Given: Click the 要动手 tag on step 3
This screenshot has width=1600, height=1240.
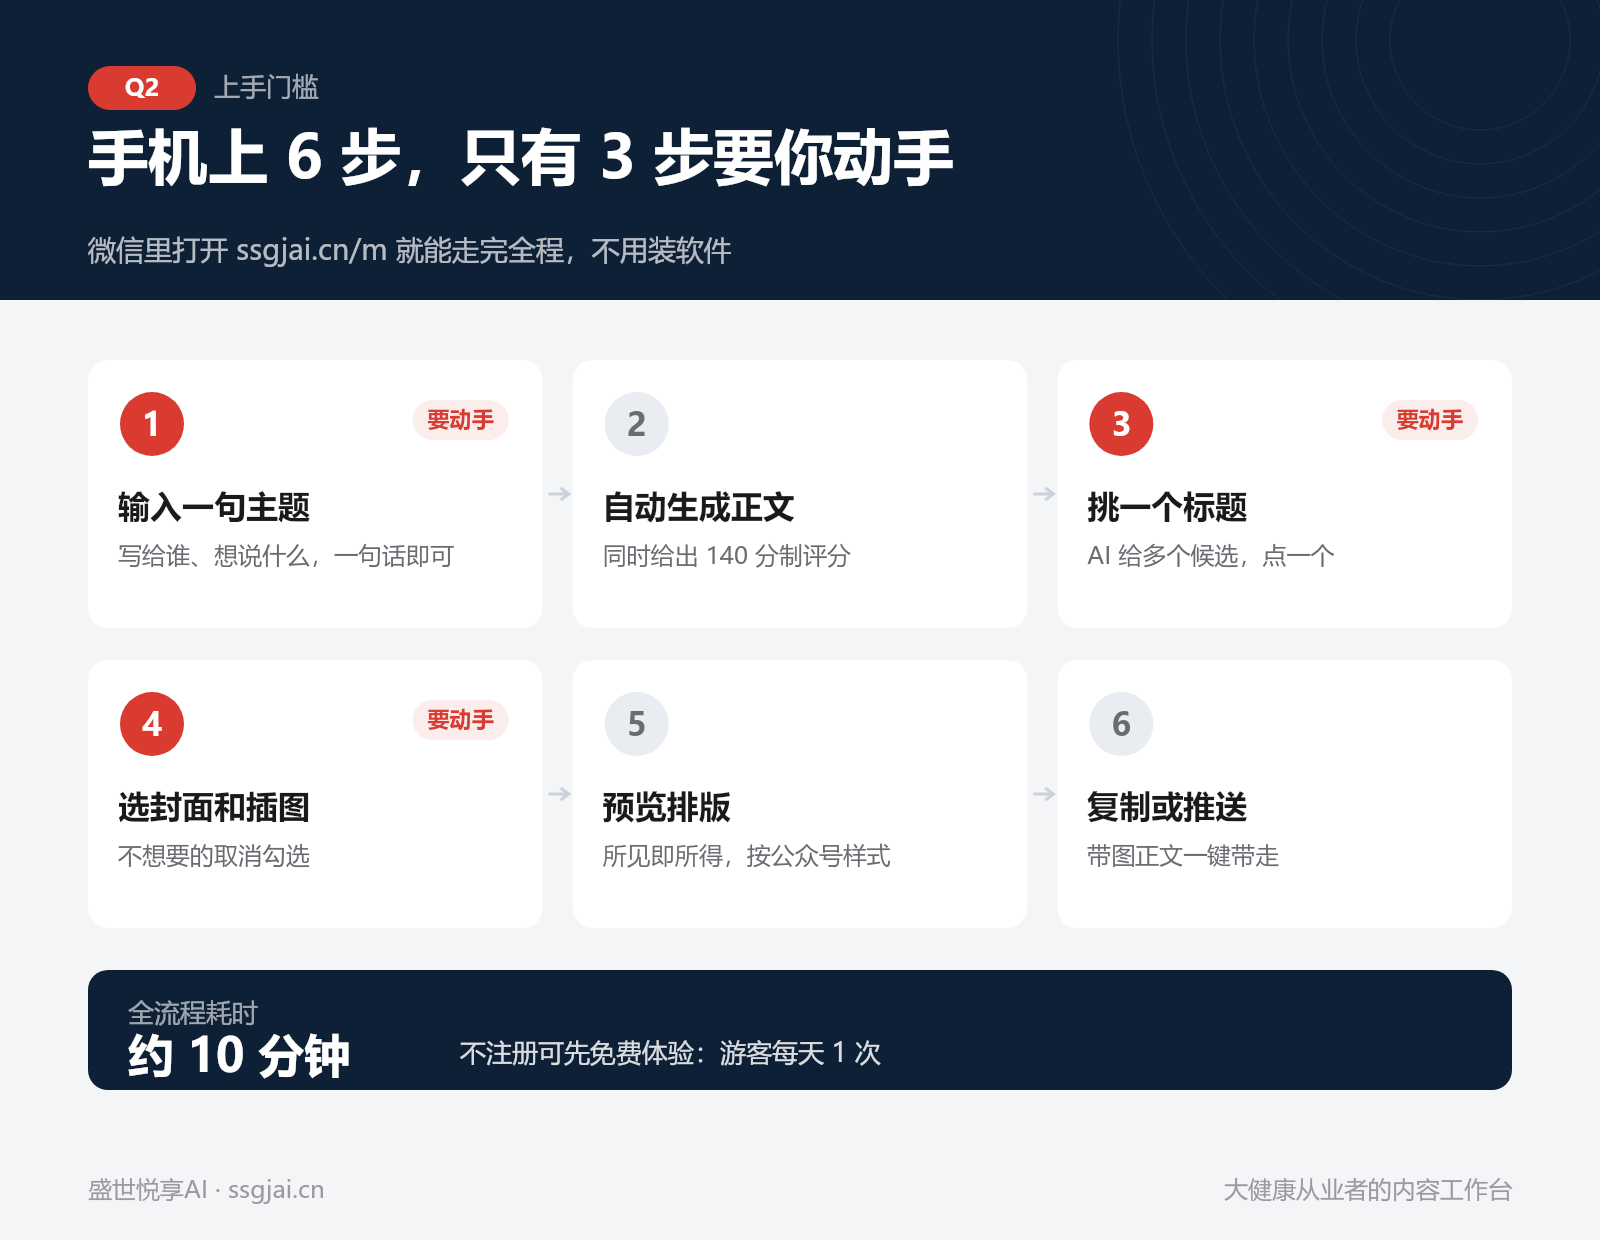Looking at the screenshot, I should coord(1430,420).
